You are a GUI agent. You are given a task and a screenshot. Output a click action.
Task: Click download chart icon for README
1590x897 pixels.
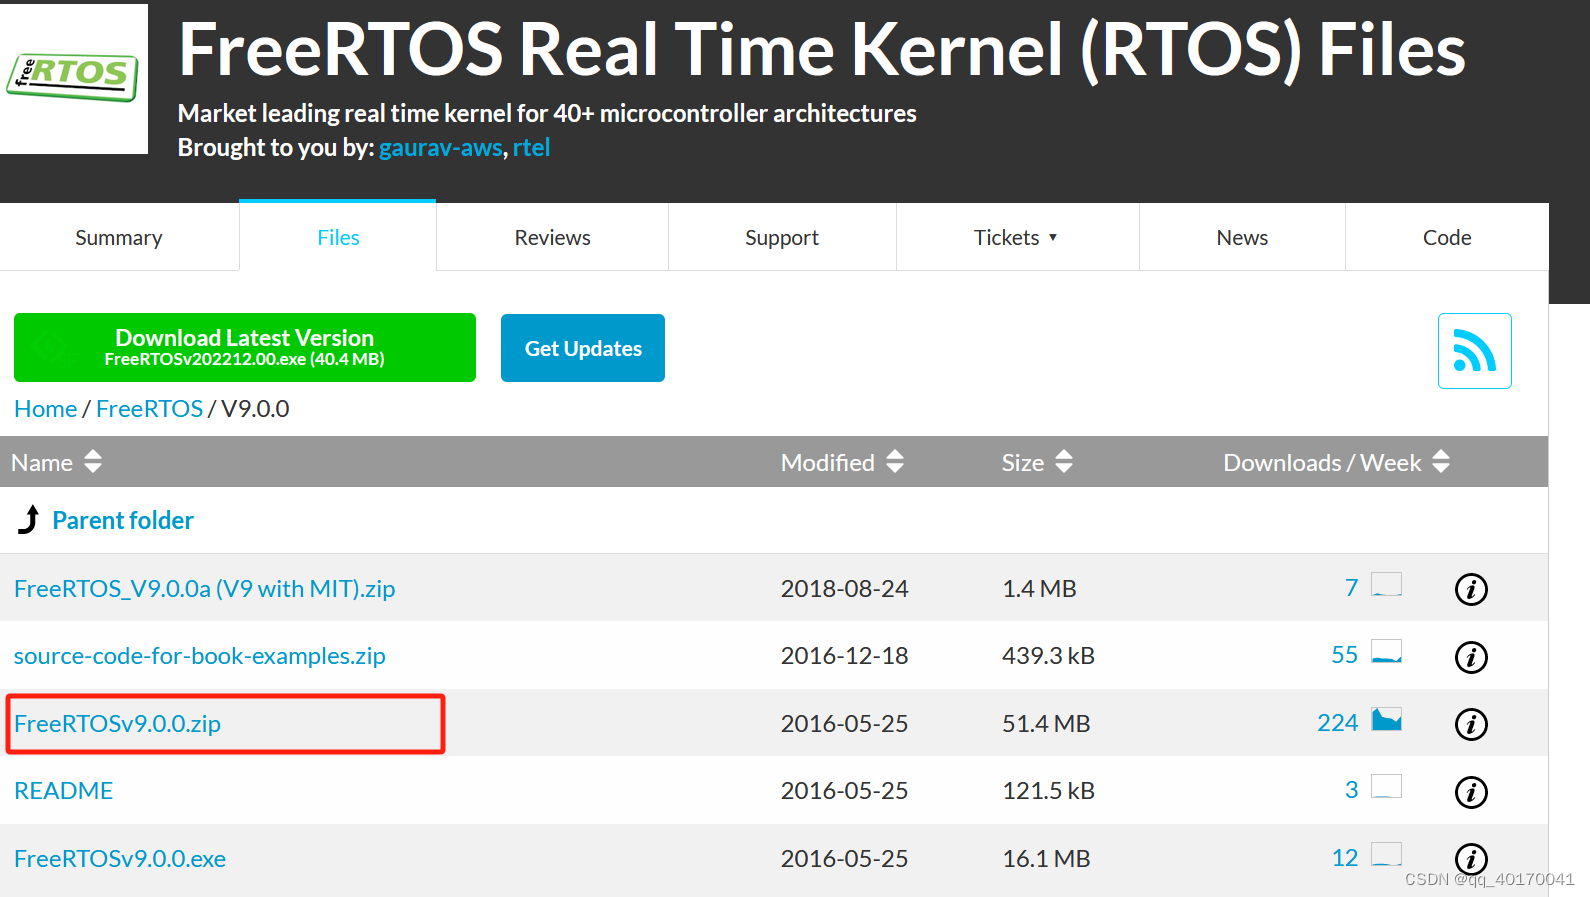click(1386, 787)
